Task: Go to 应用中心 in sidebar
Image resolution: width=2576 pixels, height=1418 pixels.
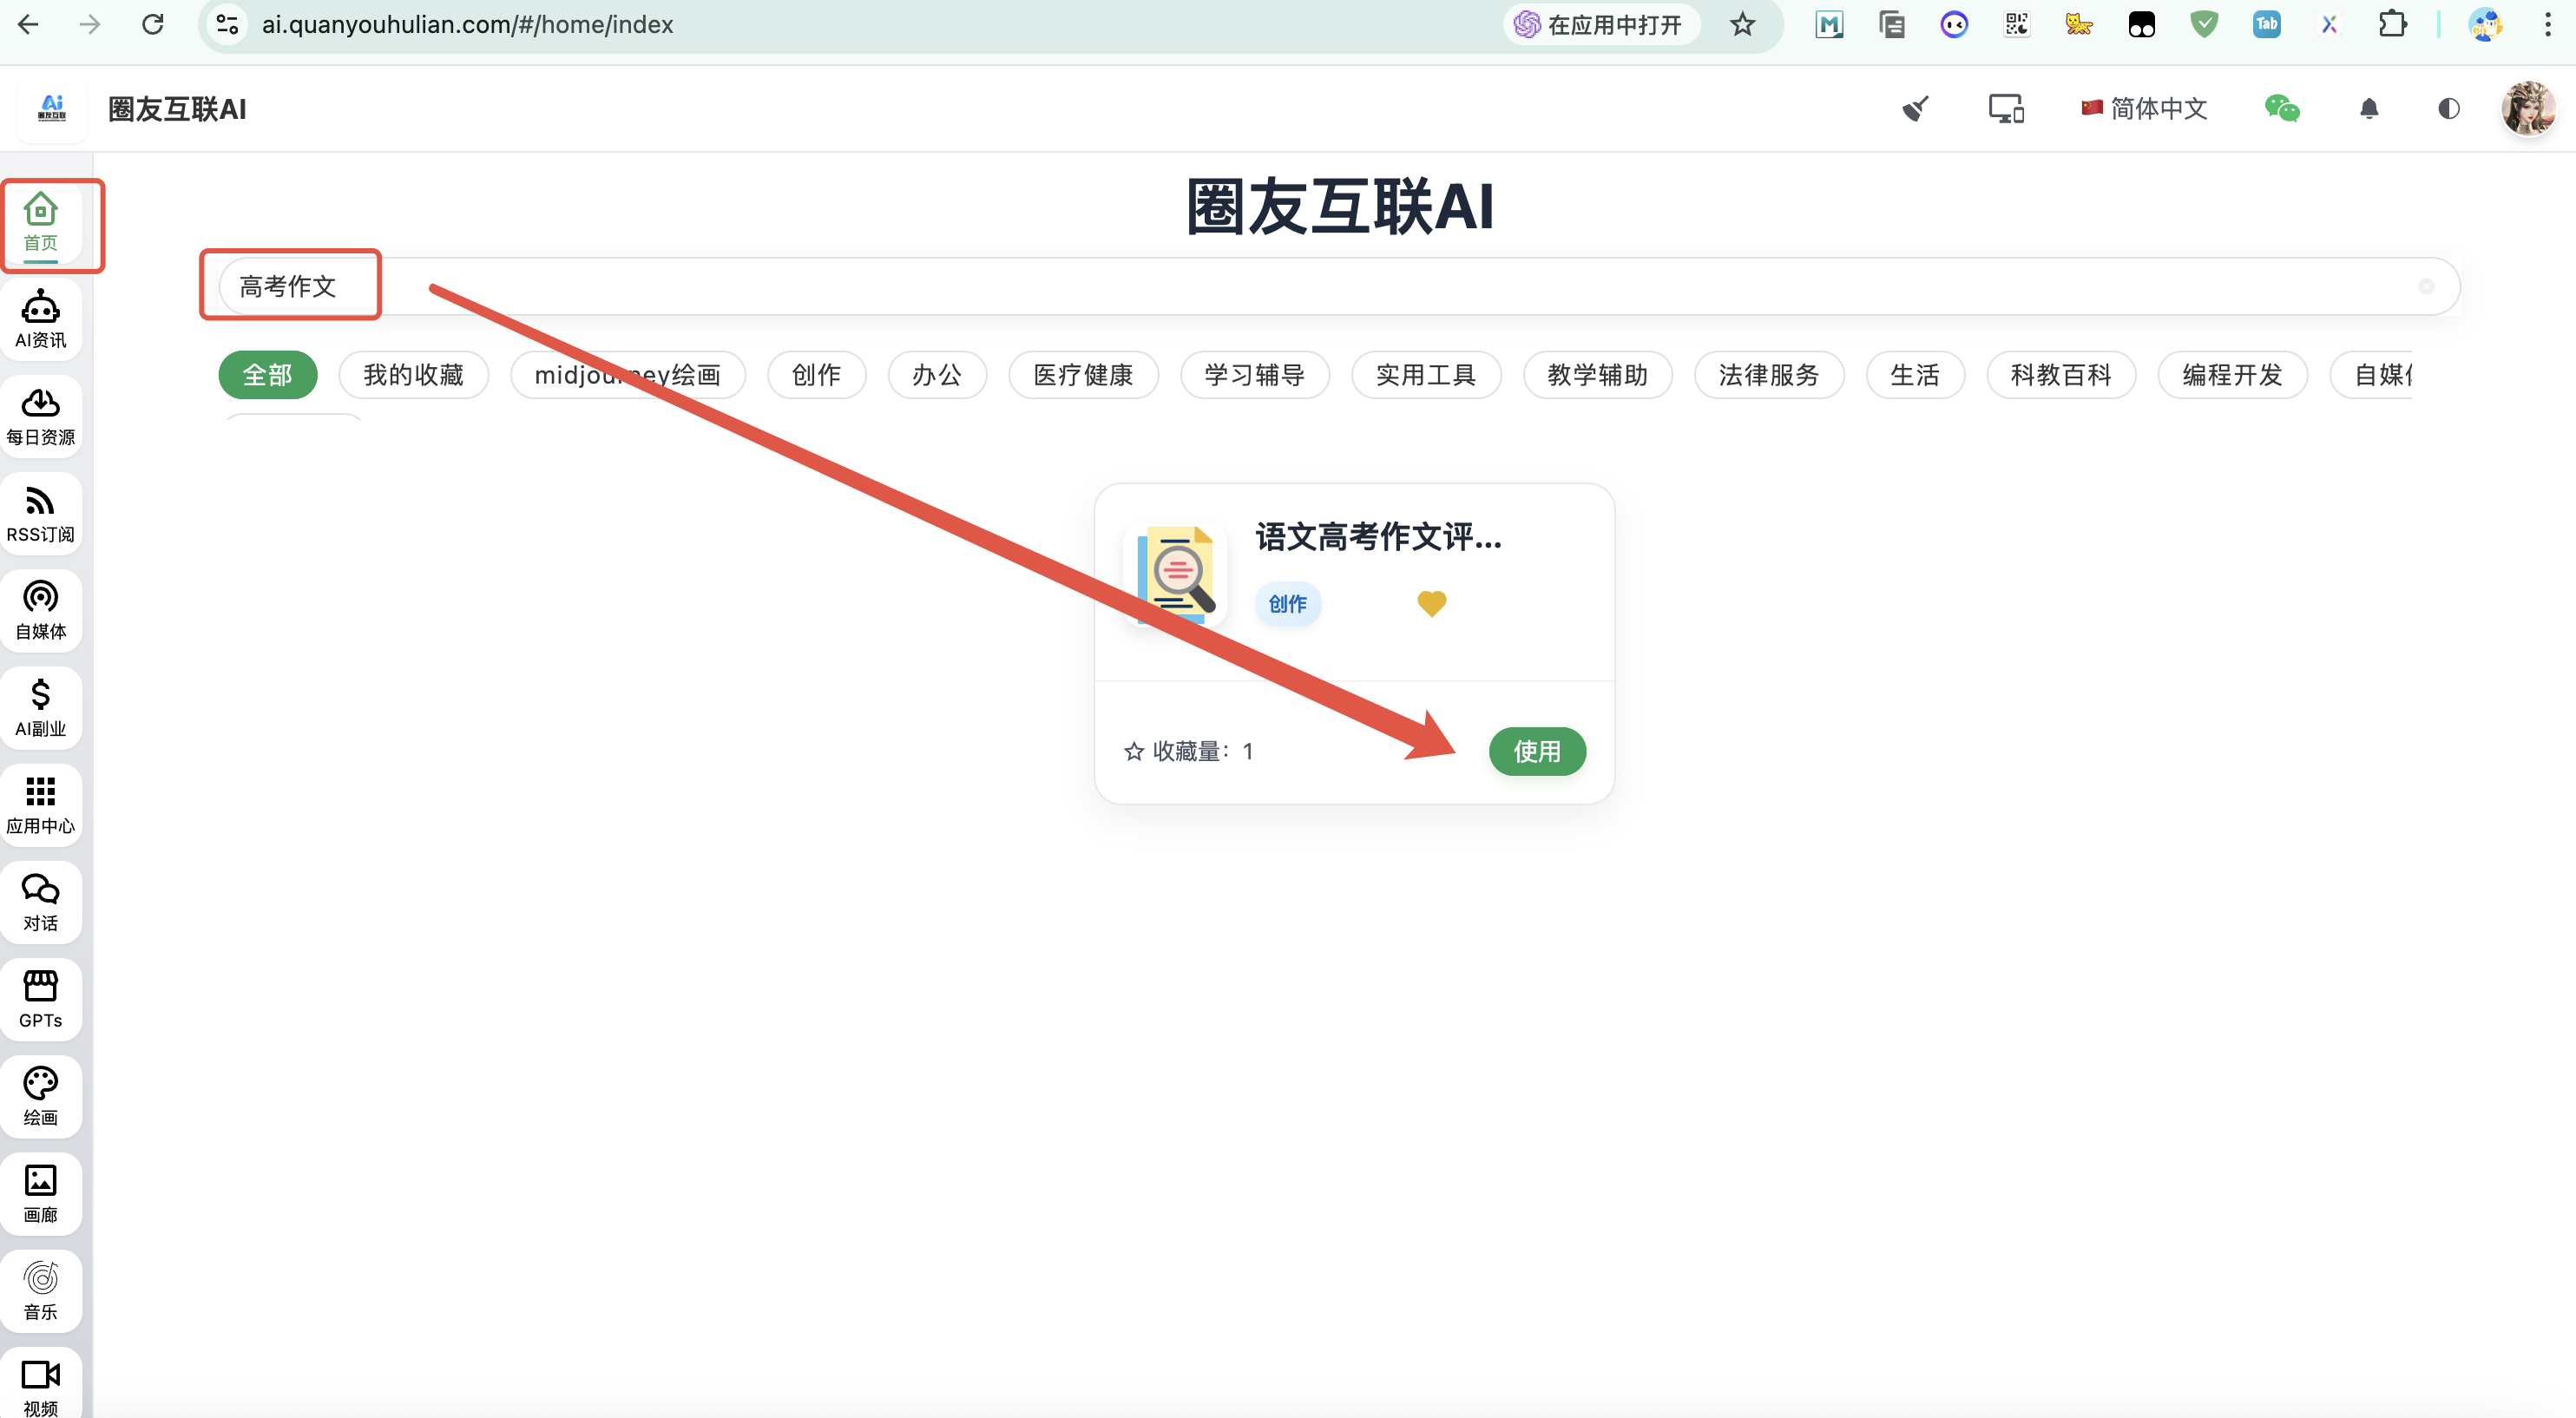Action: point(40,805)
